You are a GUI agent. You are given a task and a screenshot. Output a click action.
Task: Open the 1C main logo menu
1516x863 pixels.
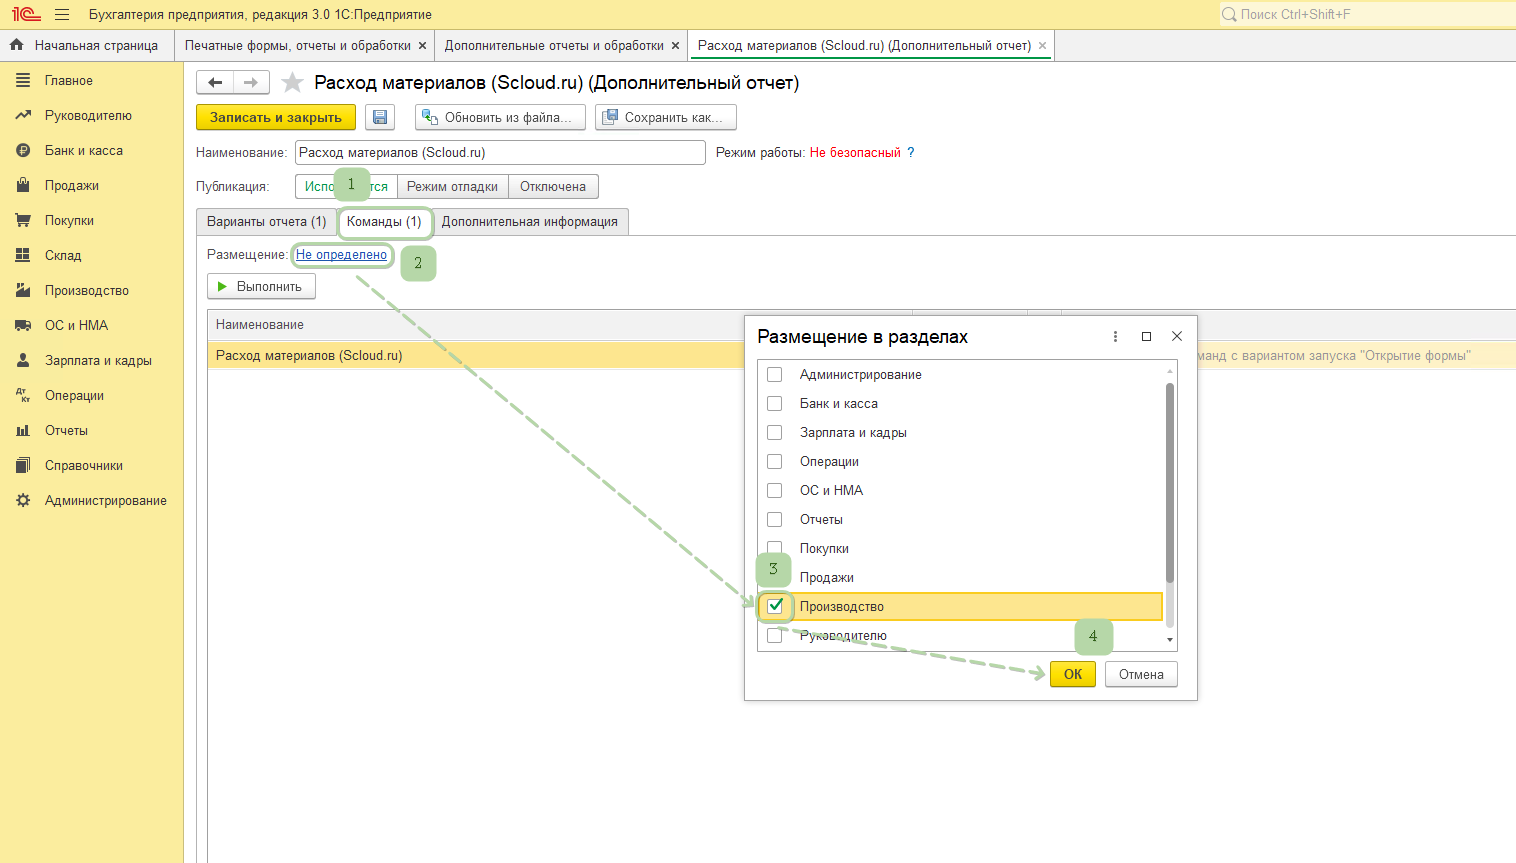(x=26, y=14)
